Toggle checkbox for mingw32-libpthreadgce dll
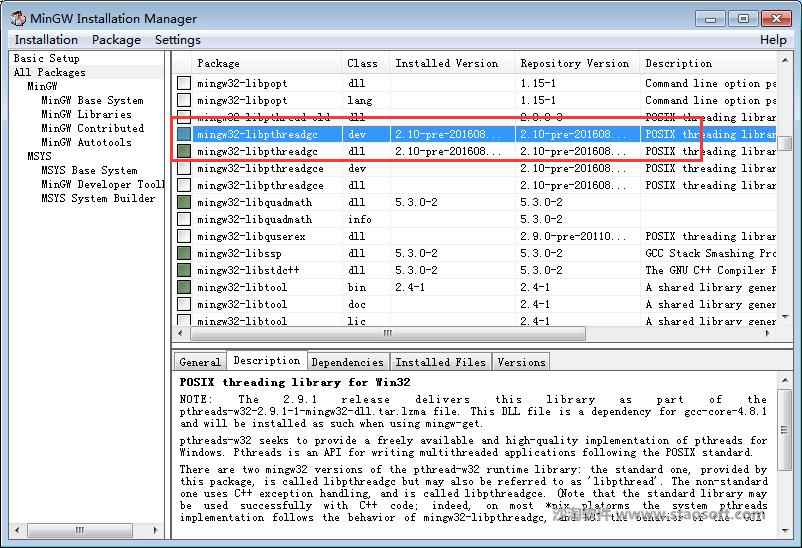 184,185
